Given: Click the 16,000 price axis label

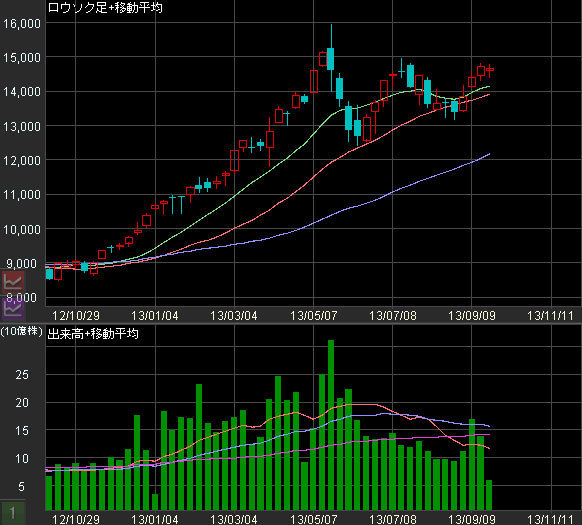Looking at the screenshot, I should click(x=22, y=23).
